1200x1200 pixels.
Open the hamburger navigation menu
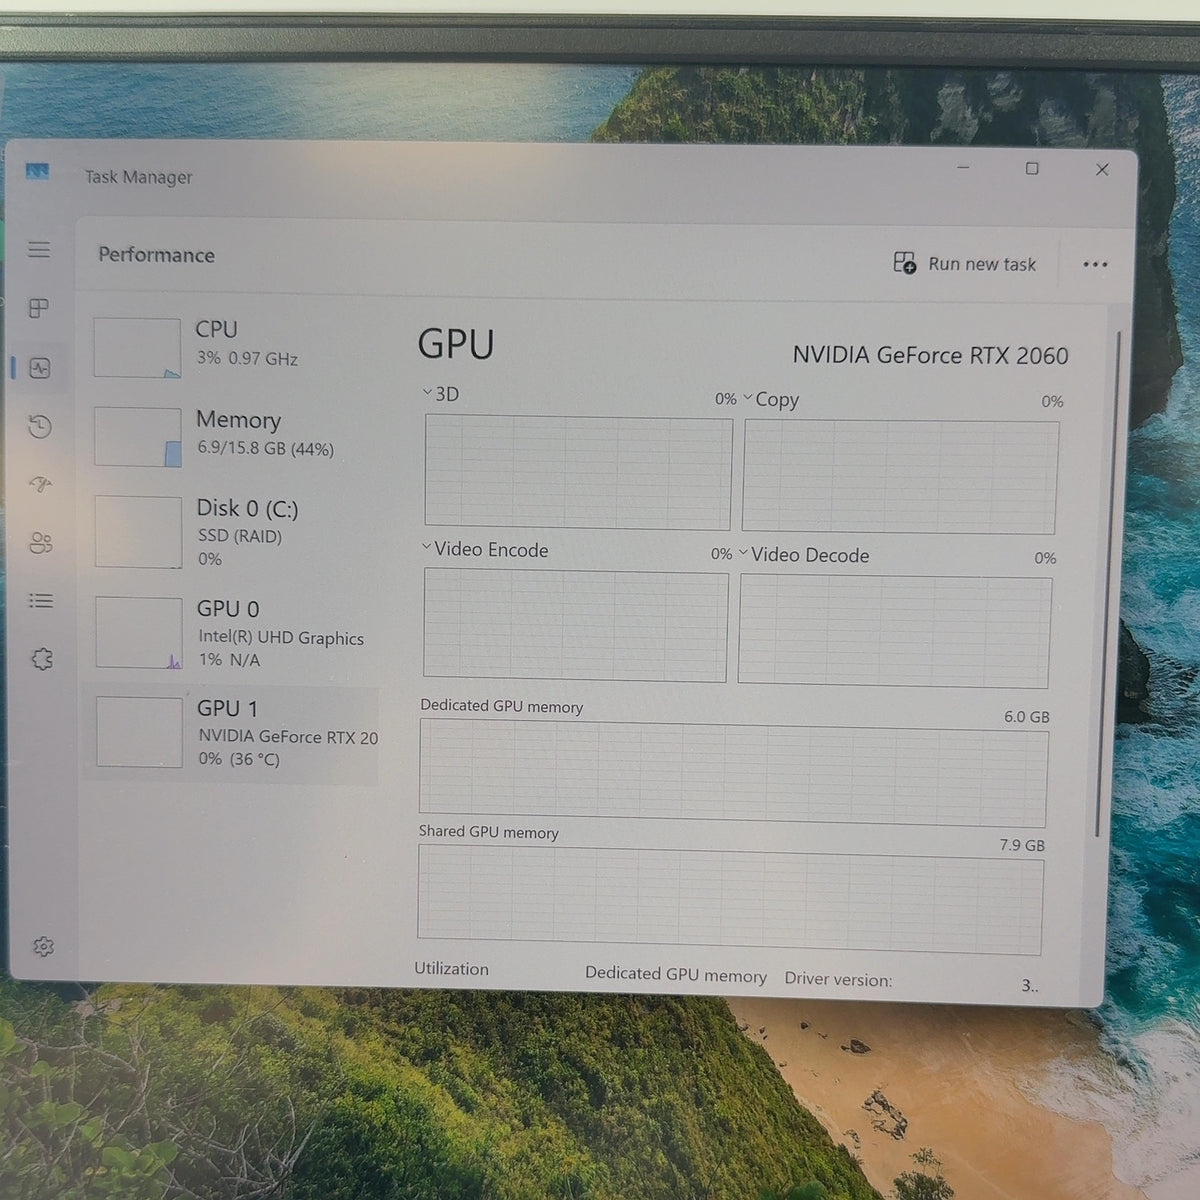(39, 249)
